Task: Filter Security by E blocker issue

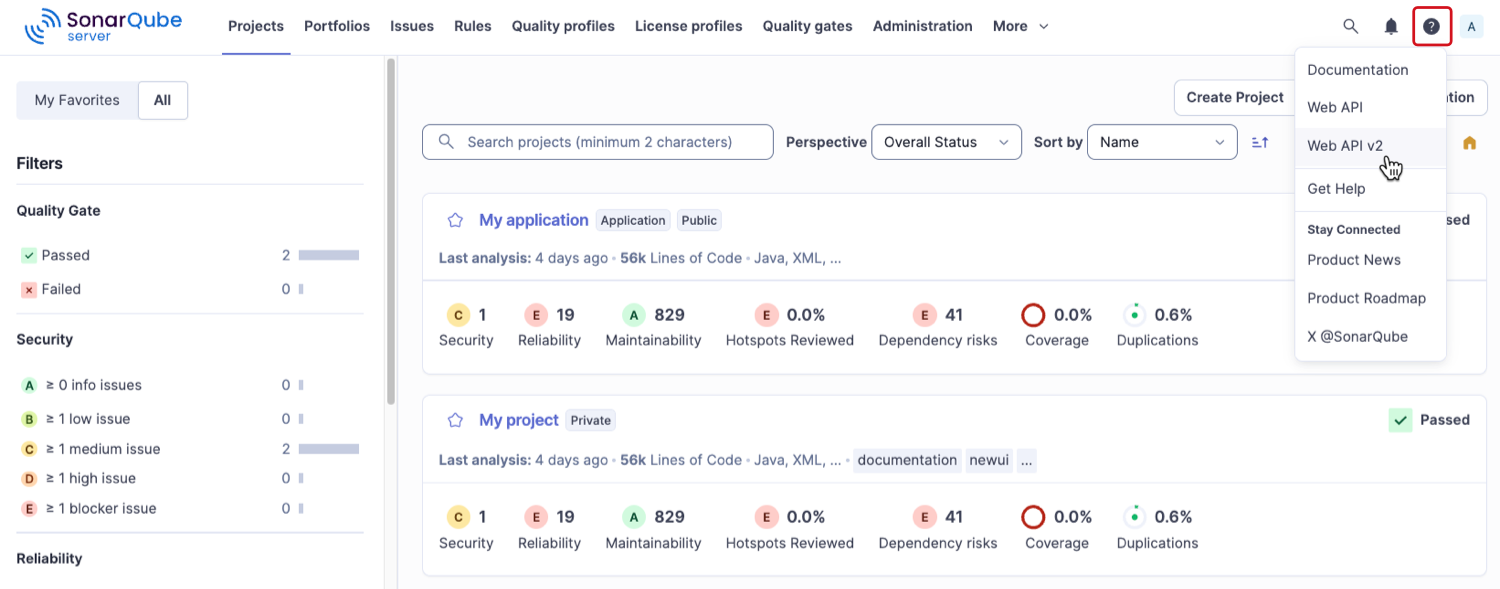Action: (190, 508)
